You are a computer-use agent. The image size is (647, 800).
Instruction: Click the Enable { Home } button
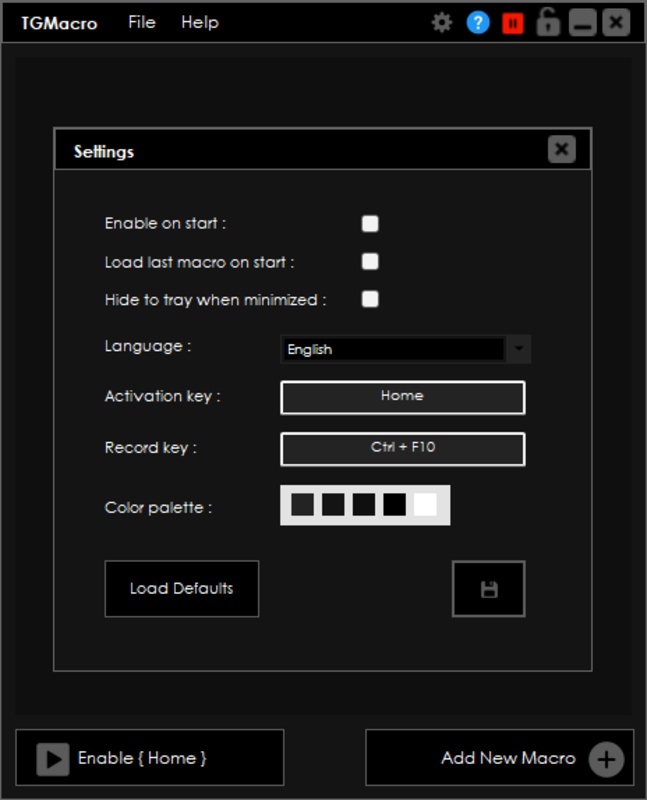click(x=150, y=758)
